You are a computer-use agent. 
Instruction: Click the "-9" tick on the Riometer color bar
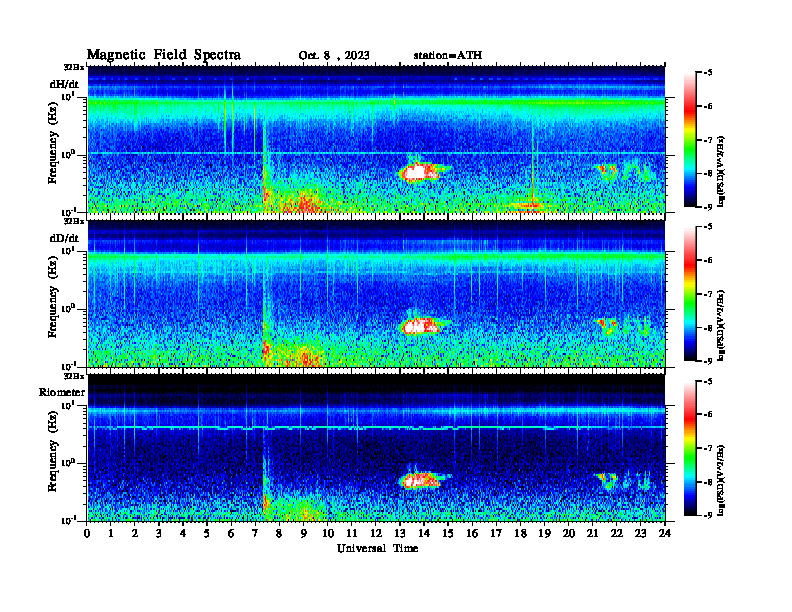708,515
